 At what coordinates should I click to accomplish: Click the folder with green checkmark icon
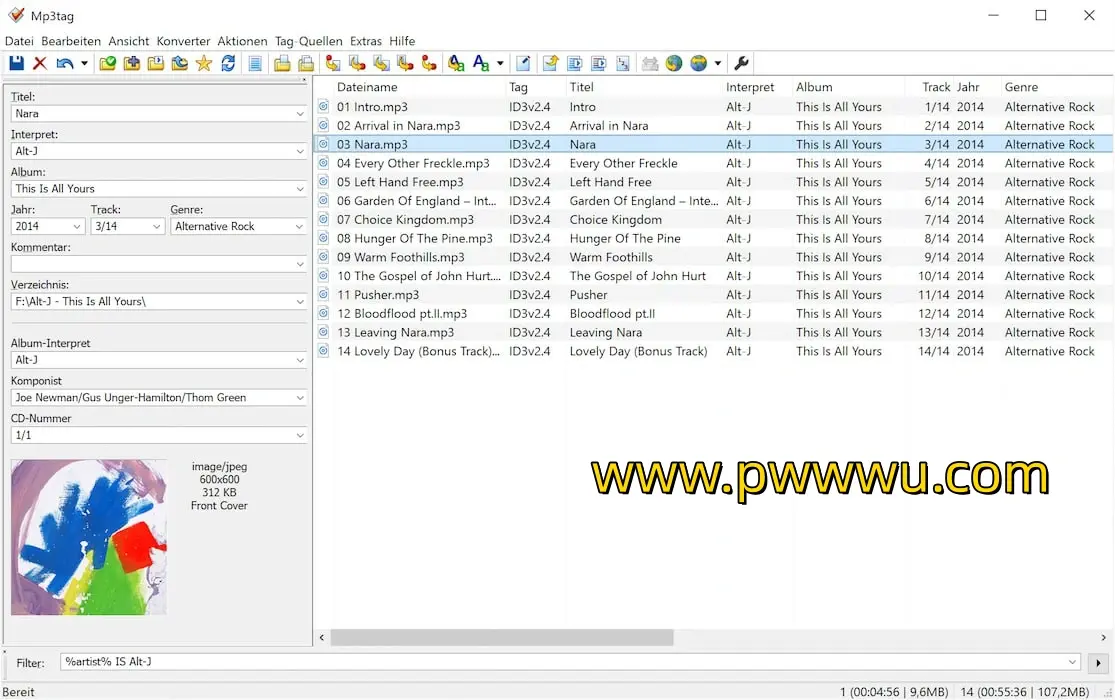pyautogui.click(x=107, y=64)
